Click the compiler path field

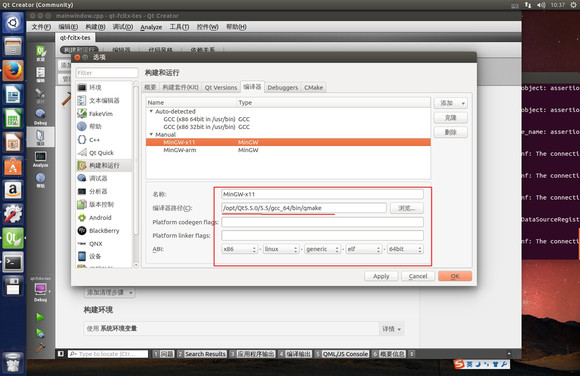304,208
